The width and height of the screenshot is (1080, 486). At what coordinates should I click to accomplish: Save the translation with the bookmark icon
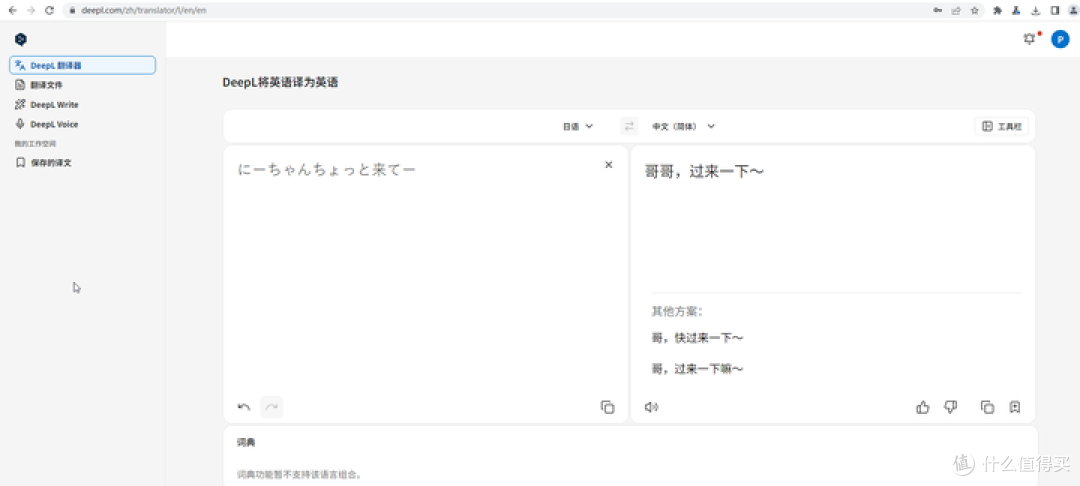[x=1015, y=408]
